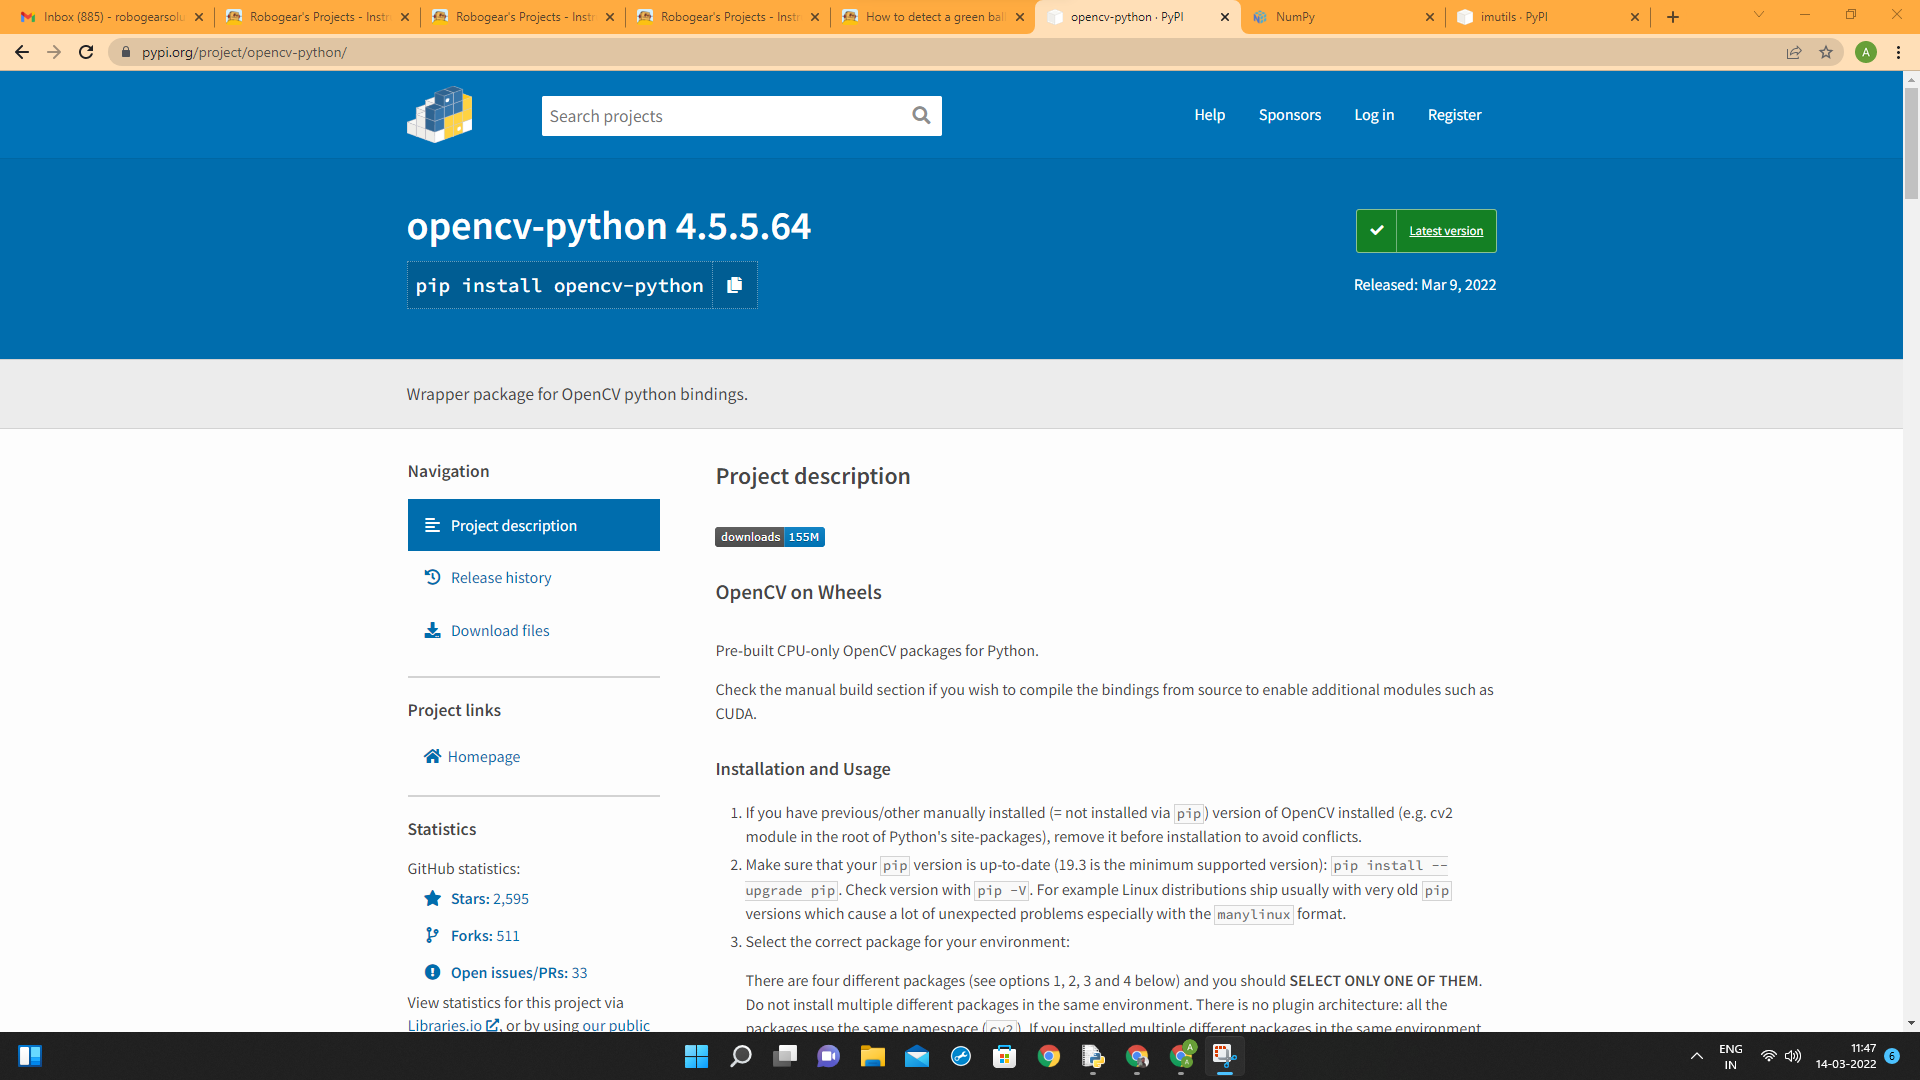Viewport: 1920px width, 1080px height.
Task: Reload the current page
Action: tap(86, 52)
